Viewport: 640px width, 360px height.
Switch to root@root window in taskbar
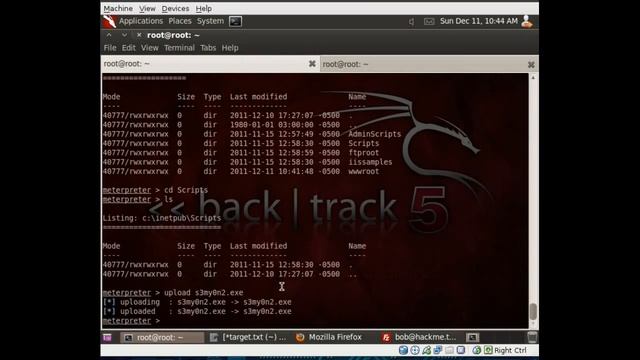click(162, 337)
